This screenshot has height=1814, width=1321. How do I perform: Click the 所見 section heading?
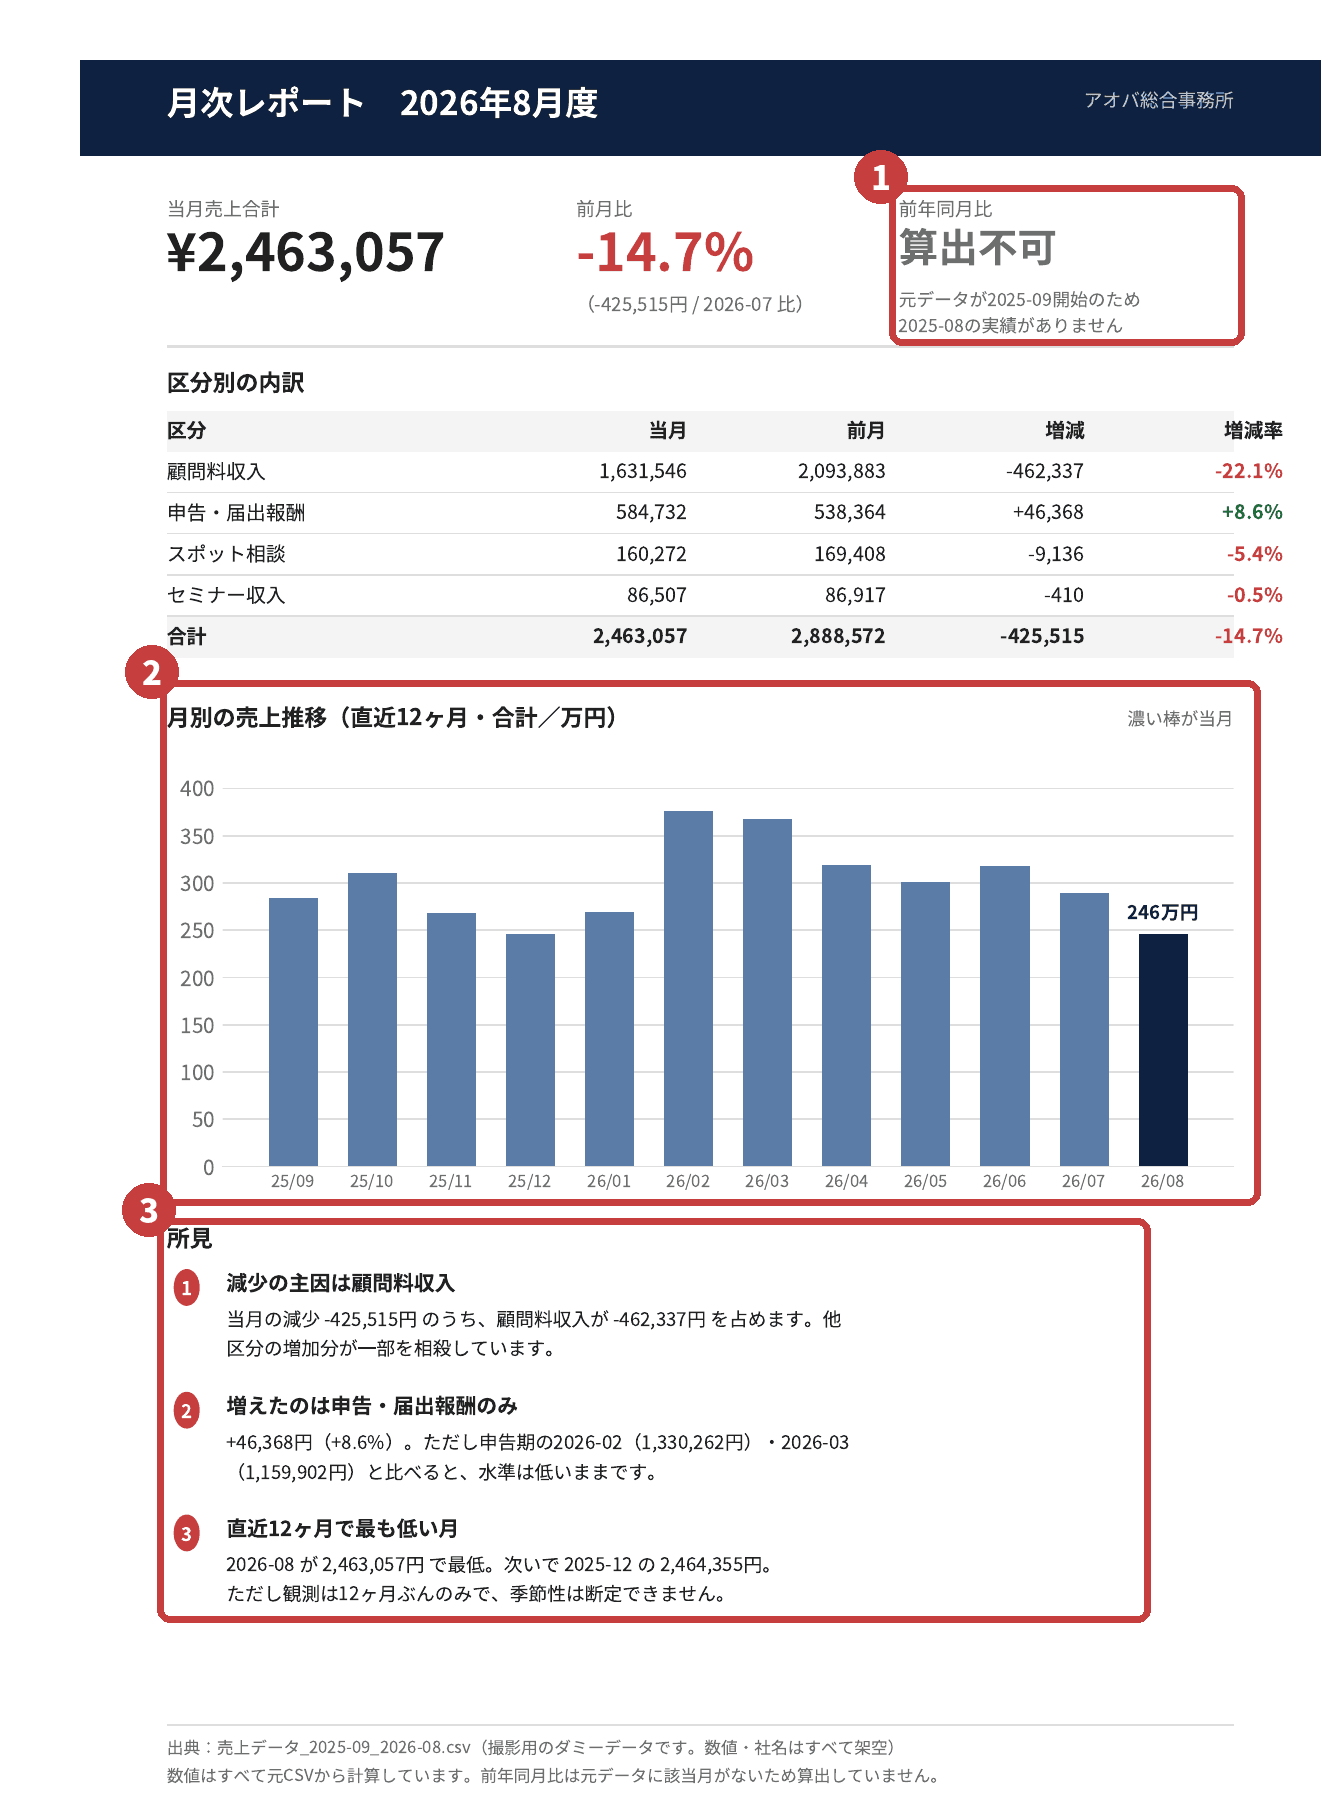189,1239
